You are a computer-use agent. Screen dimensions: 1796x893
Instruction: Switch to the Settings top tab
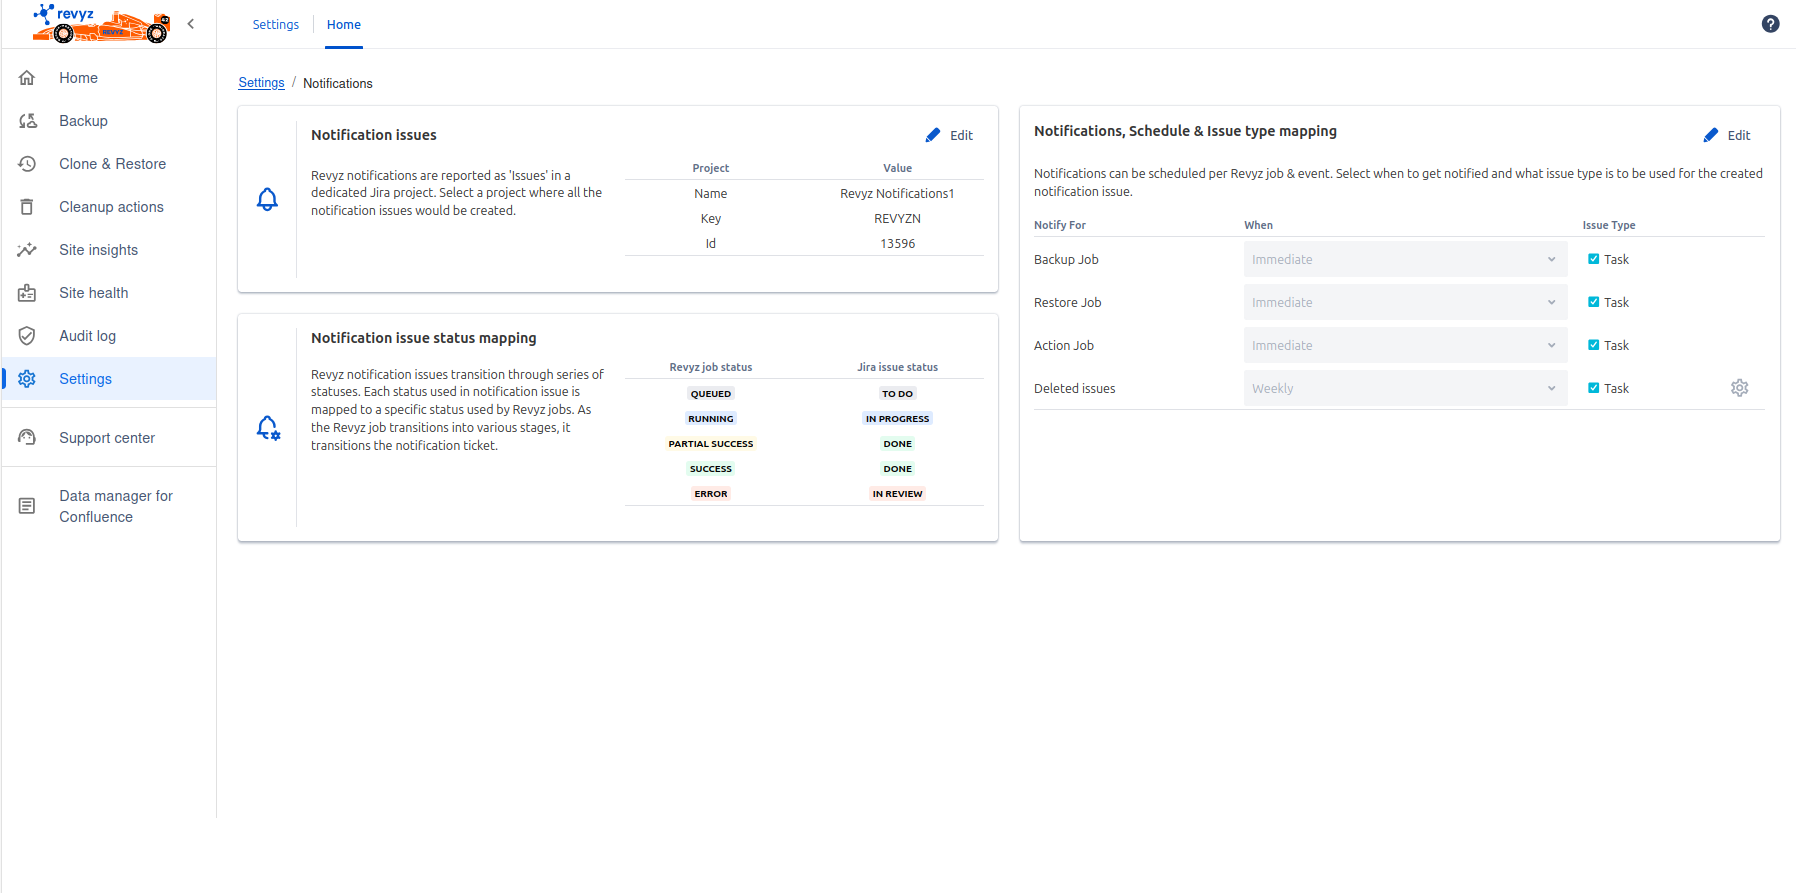(275, 24)
